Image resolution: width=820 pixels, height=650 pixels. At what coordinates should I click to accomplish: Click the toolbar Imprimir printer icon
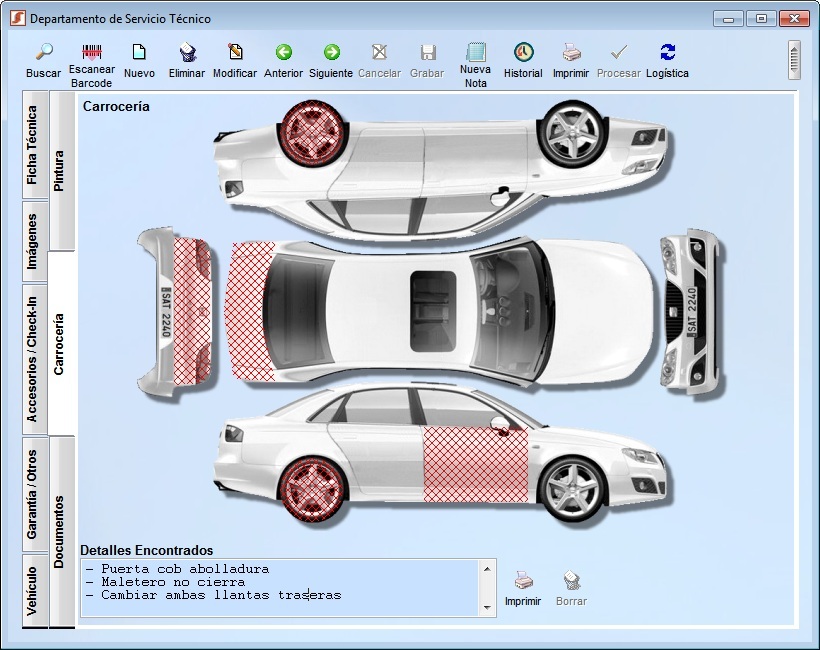coord(571,53)
